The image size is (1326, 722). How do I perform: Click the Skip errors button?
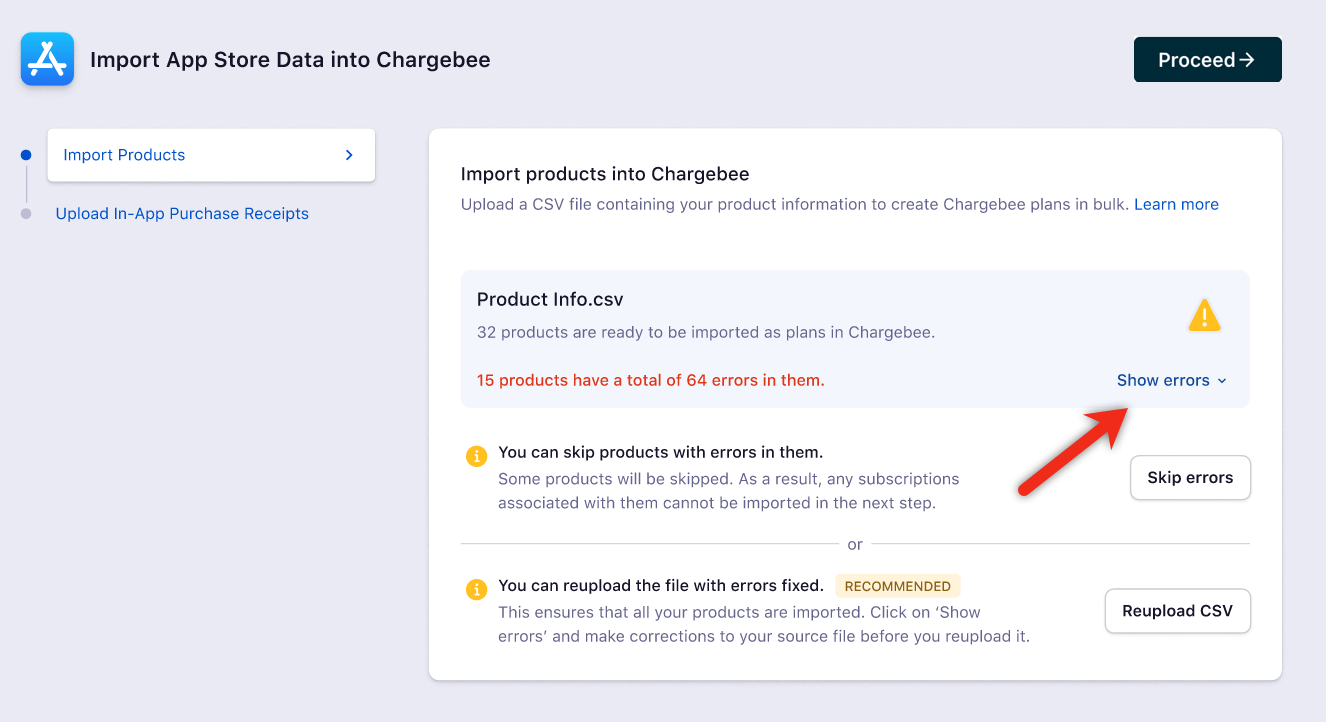click(x=1190, y=478)
